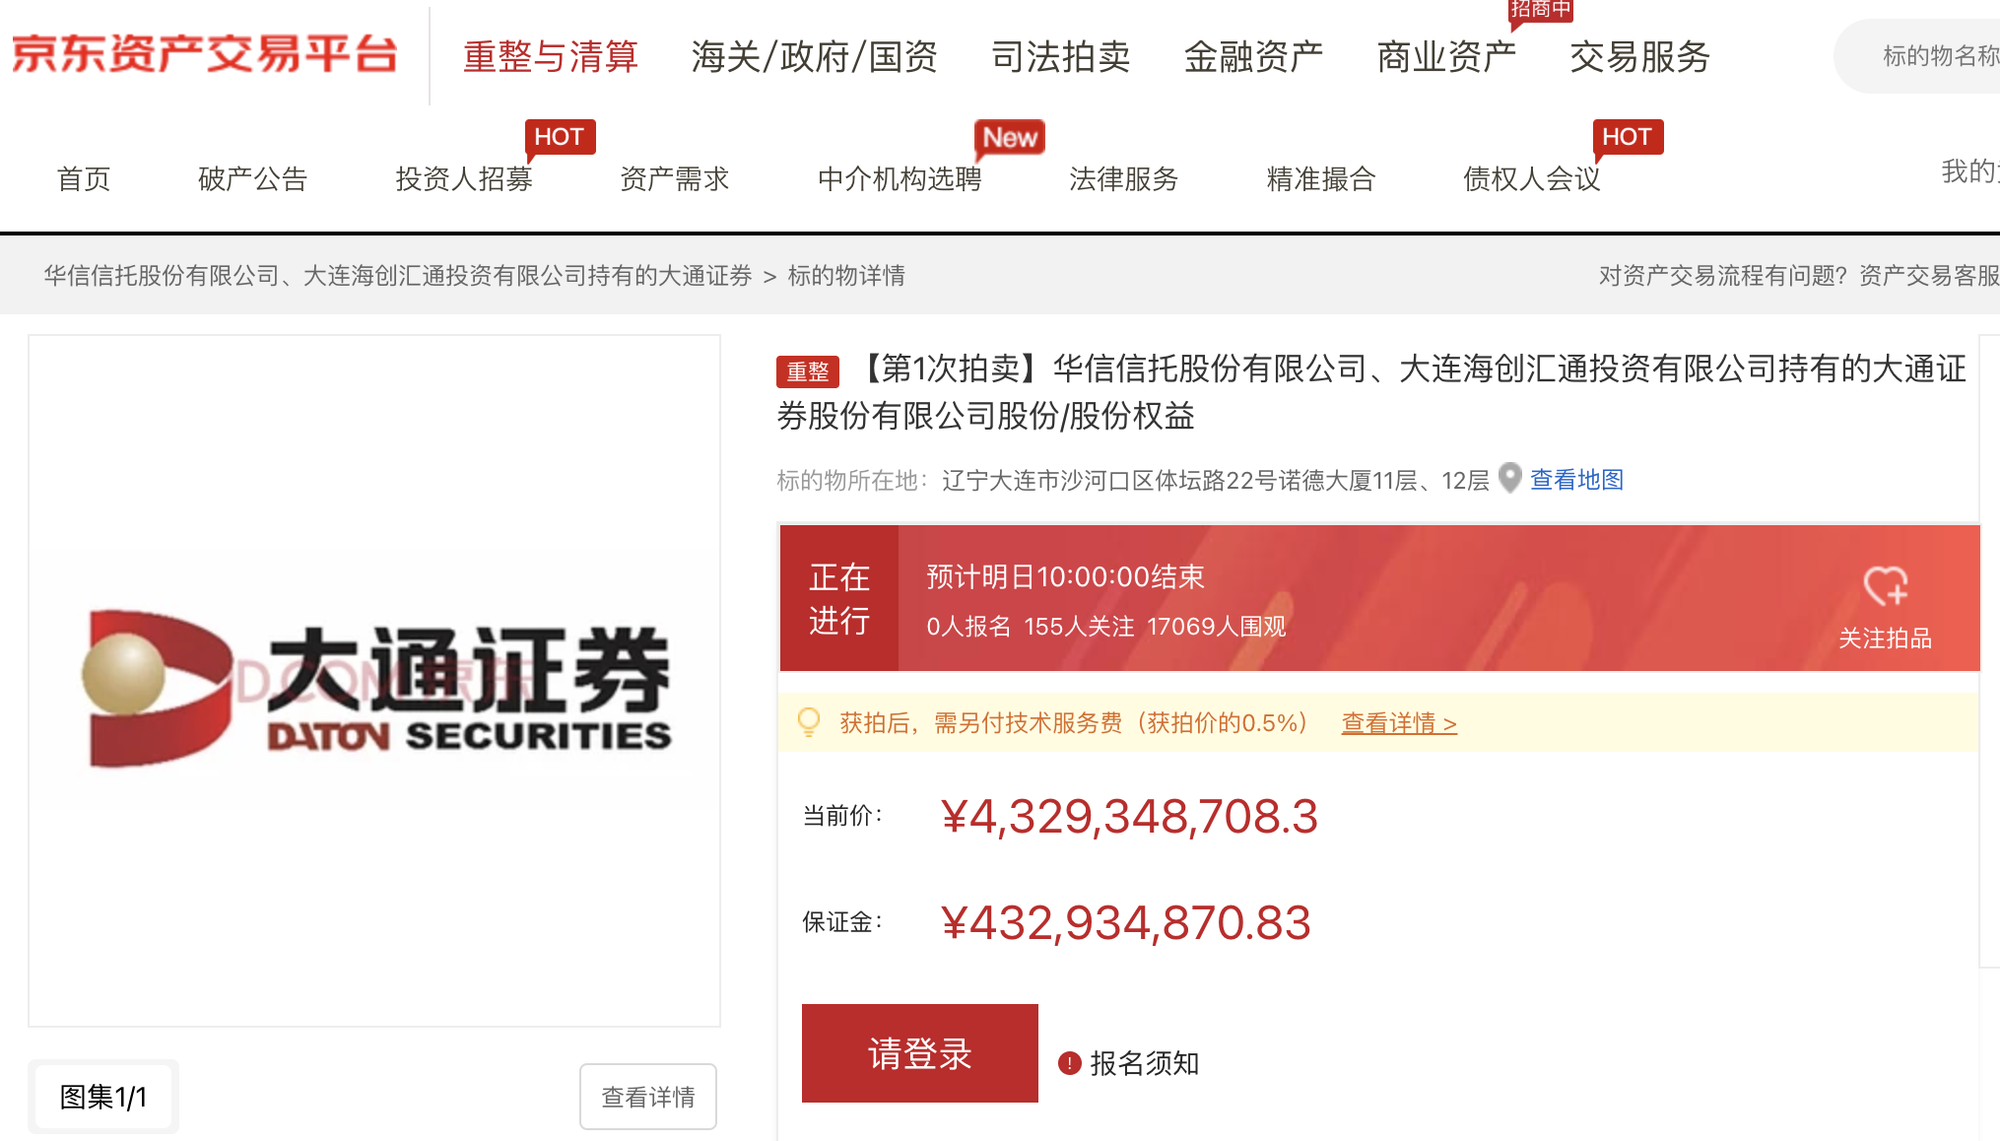Open the 海关/政府/国资 tab
Viewport: 2000px width, 1141px height.
point(814,57)
